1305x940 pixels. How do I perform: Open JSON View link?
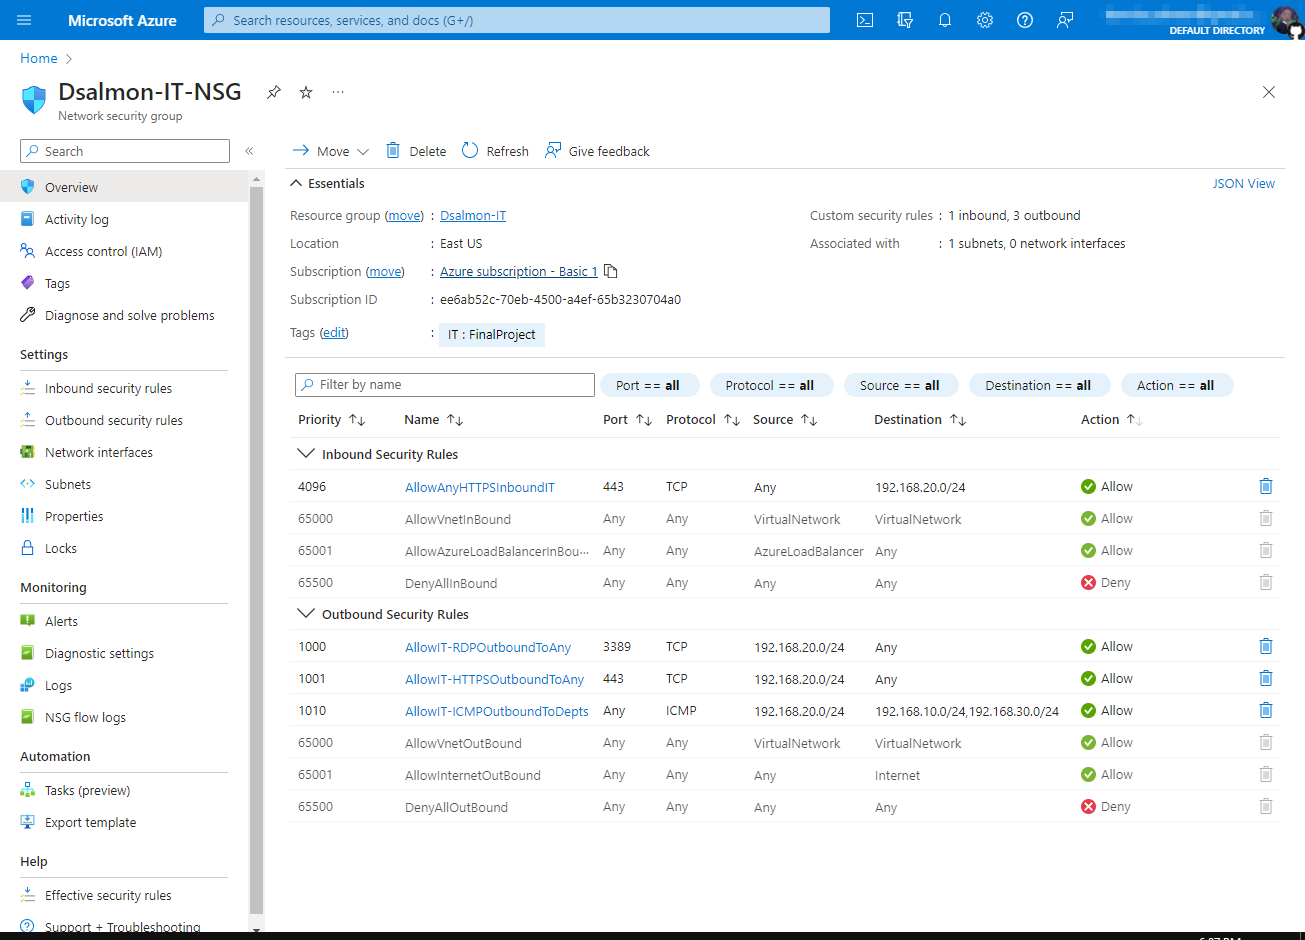click(x=1244, y=183)
